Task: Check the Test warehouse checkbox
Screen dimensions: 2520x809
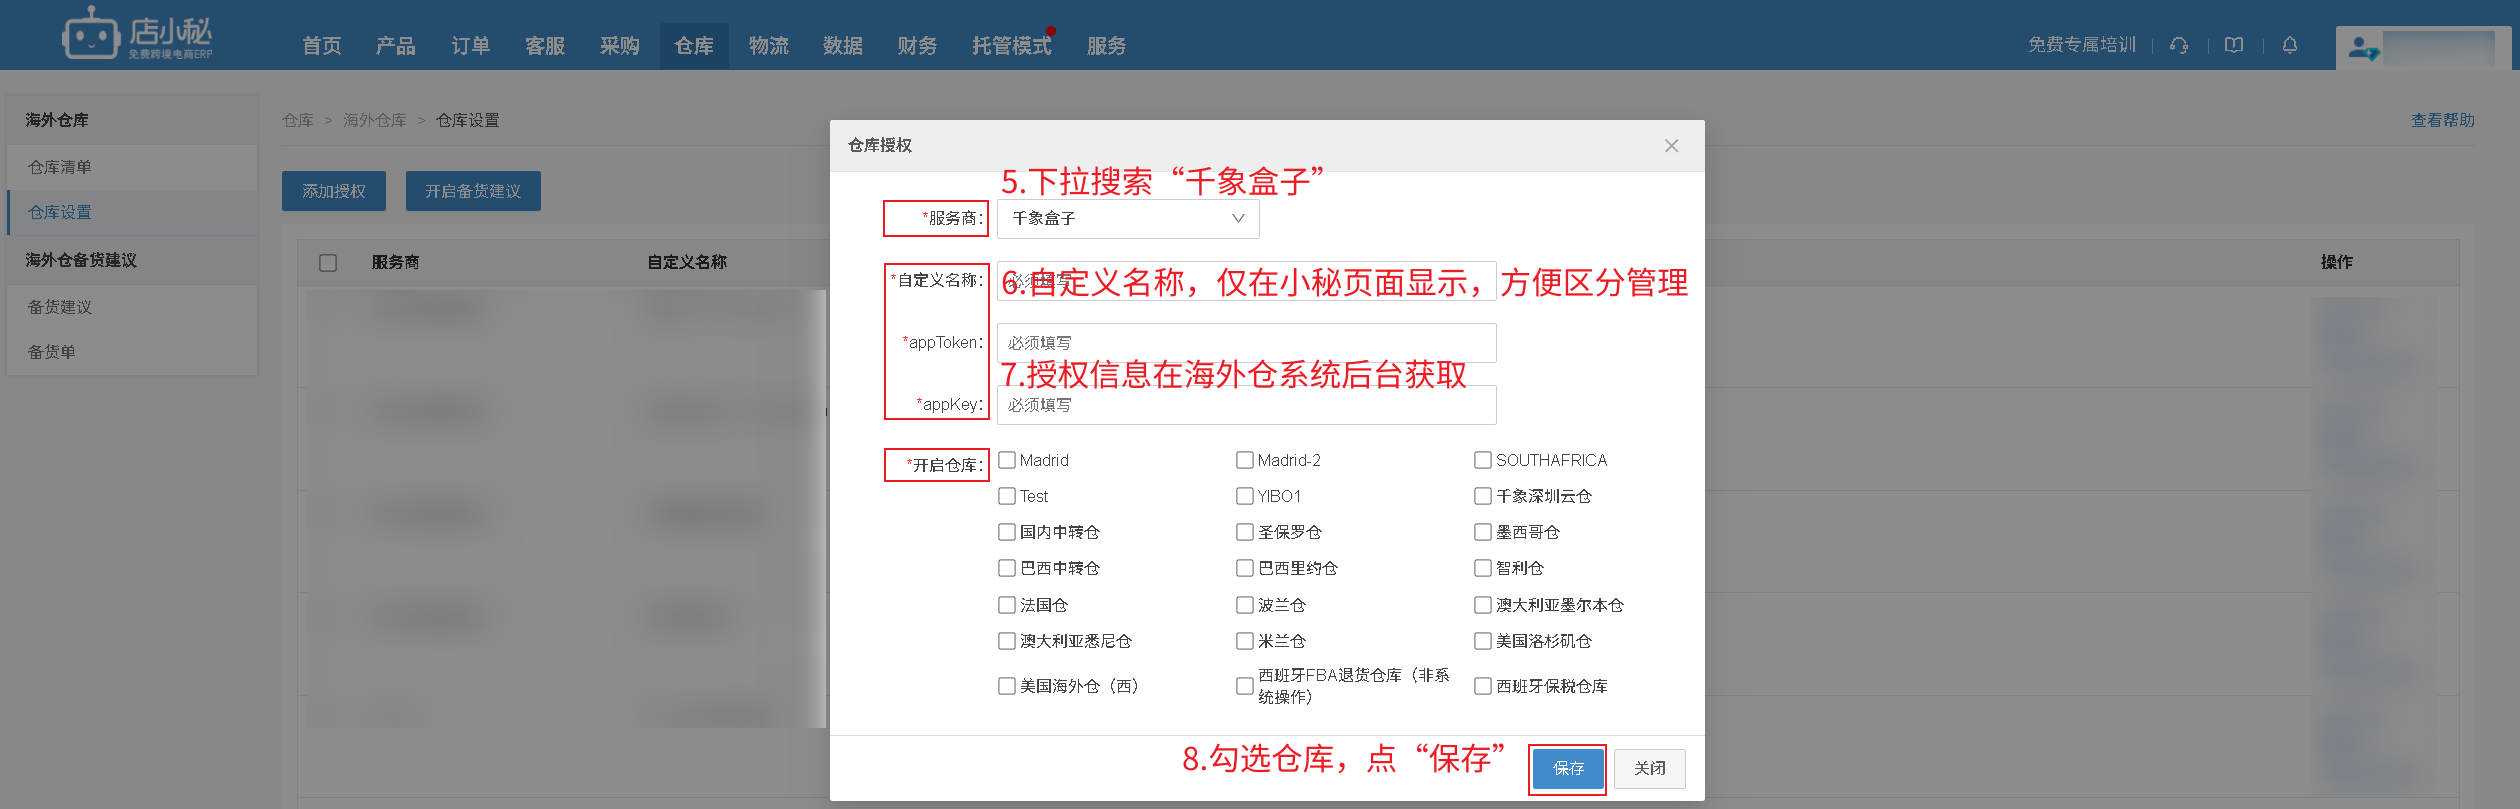Action: pos(1007,496)
